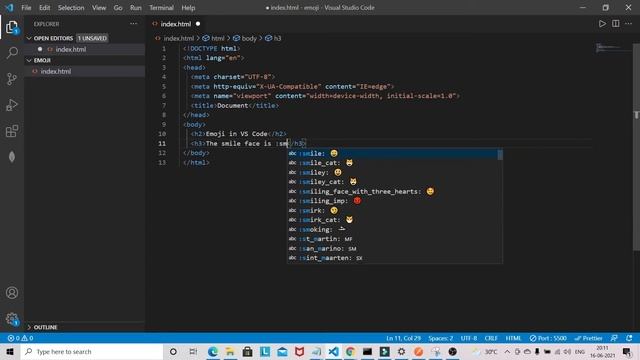Open Microsoft Edge from taskbar
The height and width of the screenshot is (360, 640).
[213, 351]
